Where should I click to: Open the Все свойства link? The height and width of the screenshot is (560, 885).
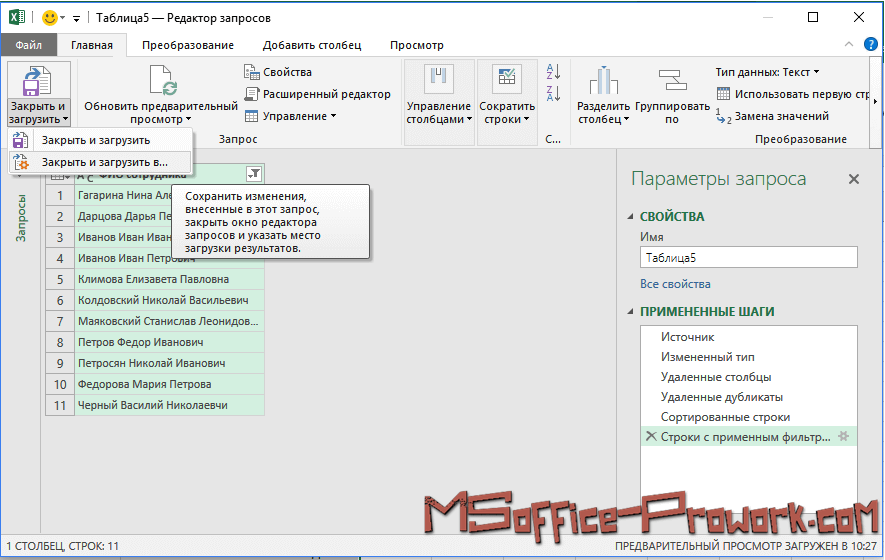coord(675,284)
